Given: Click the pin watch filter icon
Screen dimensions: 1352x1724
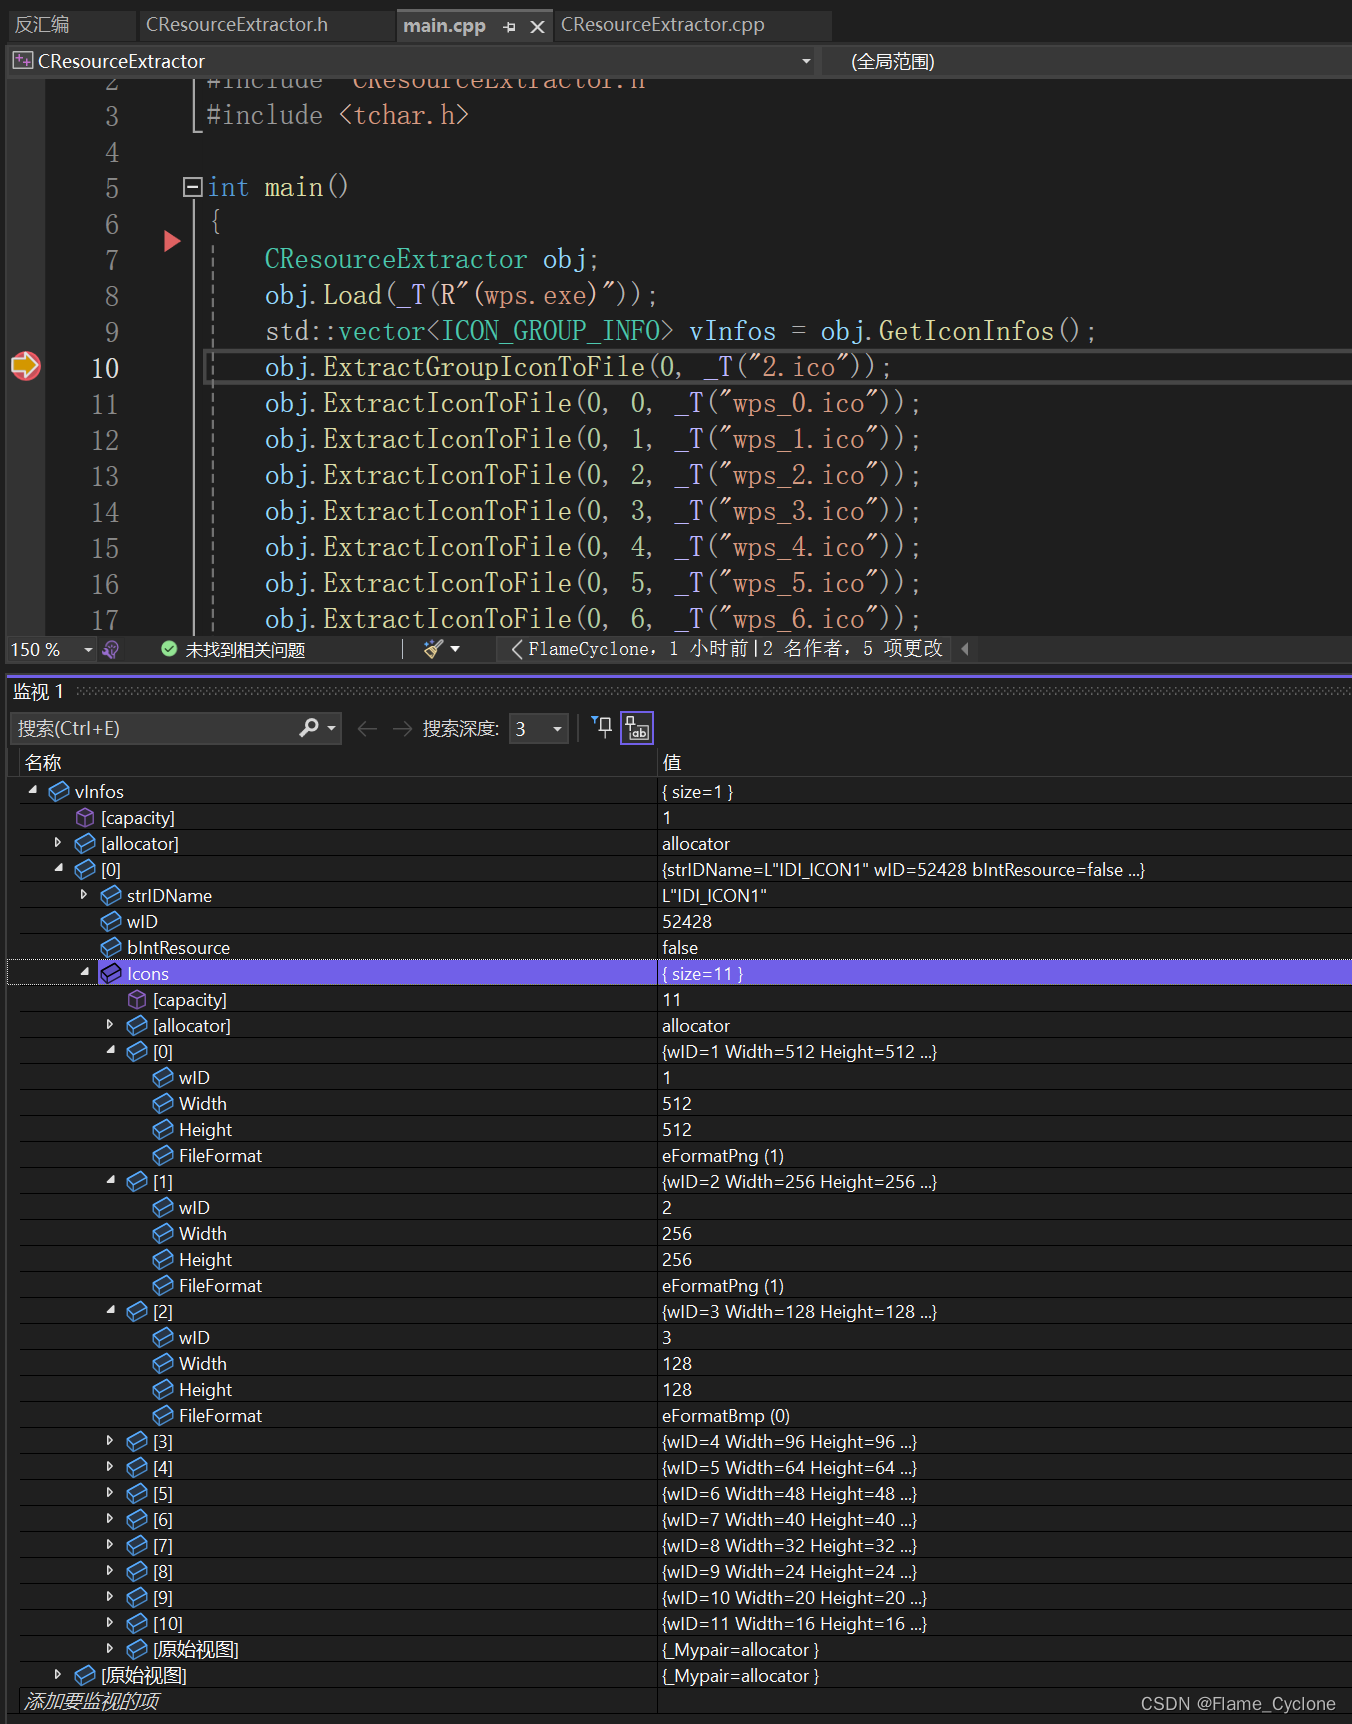Looking at the screenshot, I should tap(602, 727).
